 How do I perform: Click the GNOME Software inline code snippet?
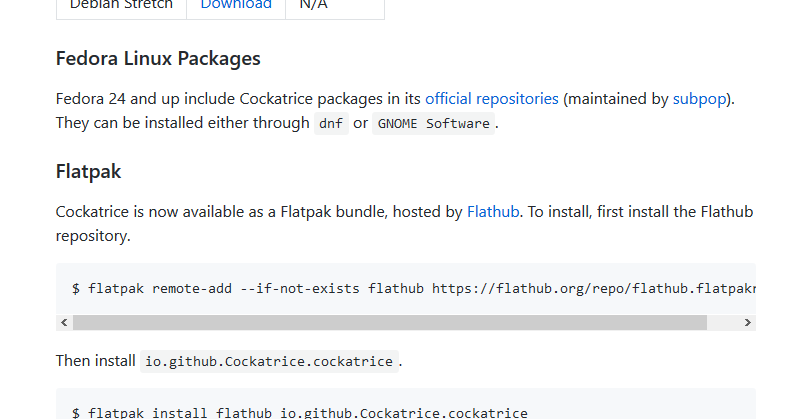433,123
